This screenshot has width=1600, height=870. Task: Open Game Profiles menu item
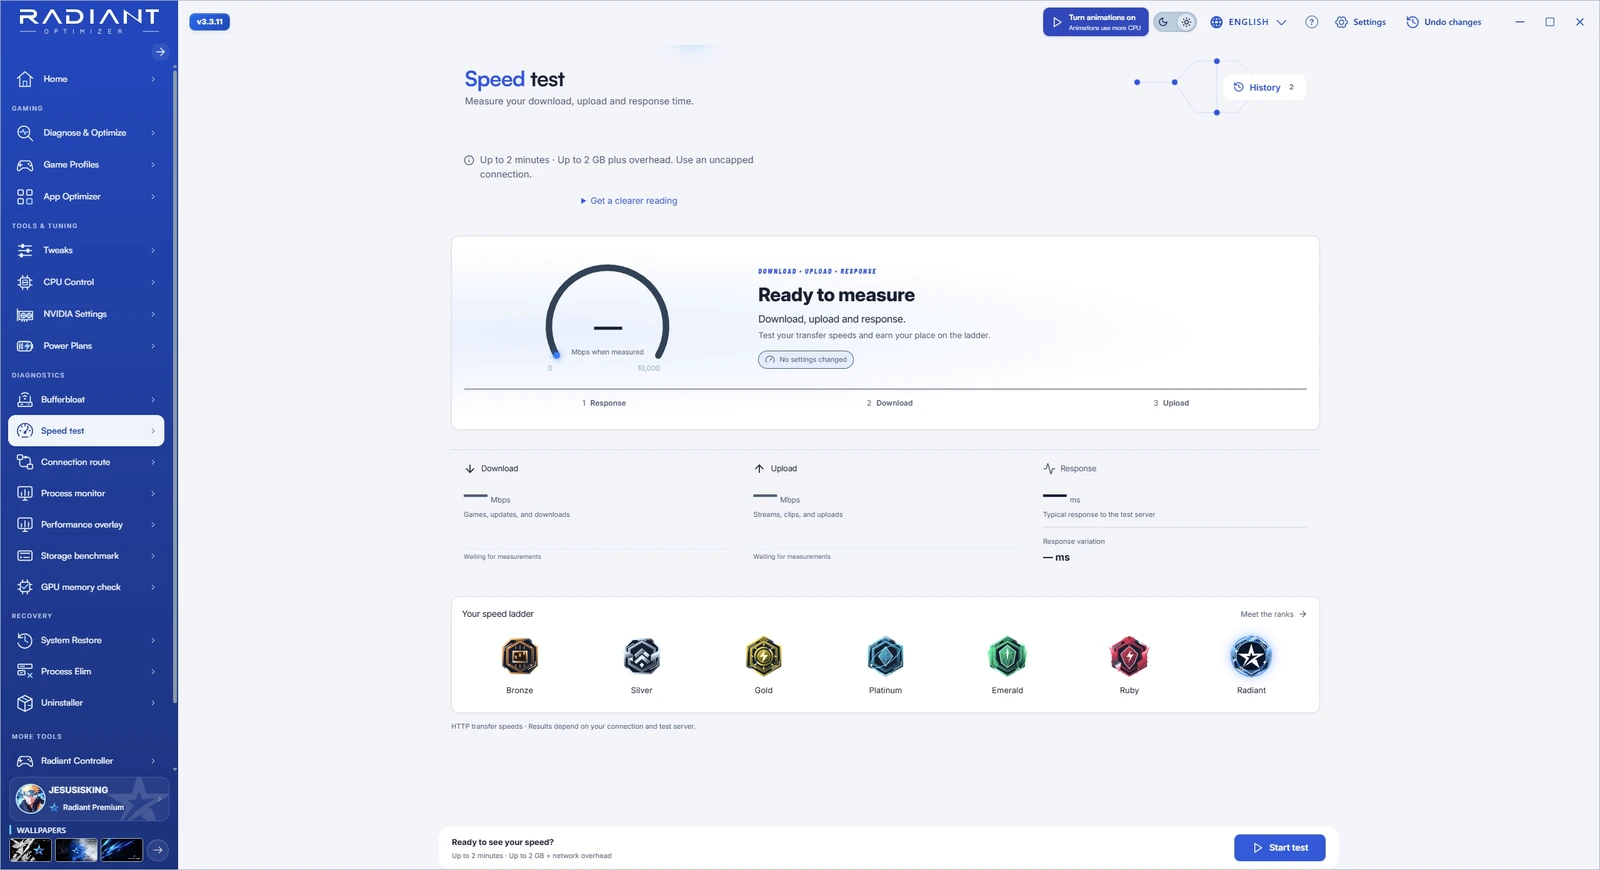pyautogui.click(x=86, y=165)
